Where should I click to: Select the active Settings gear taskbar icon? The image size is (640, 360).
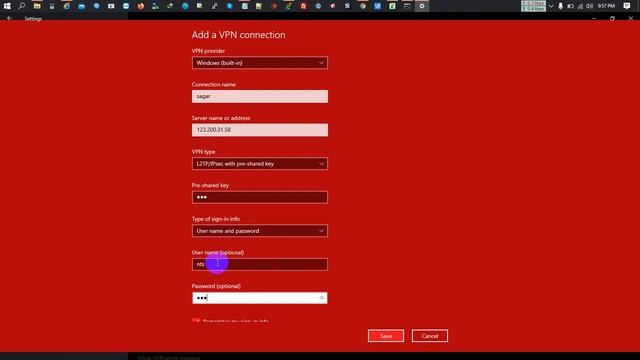click(422, 6)
